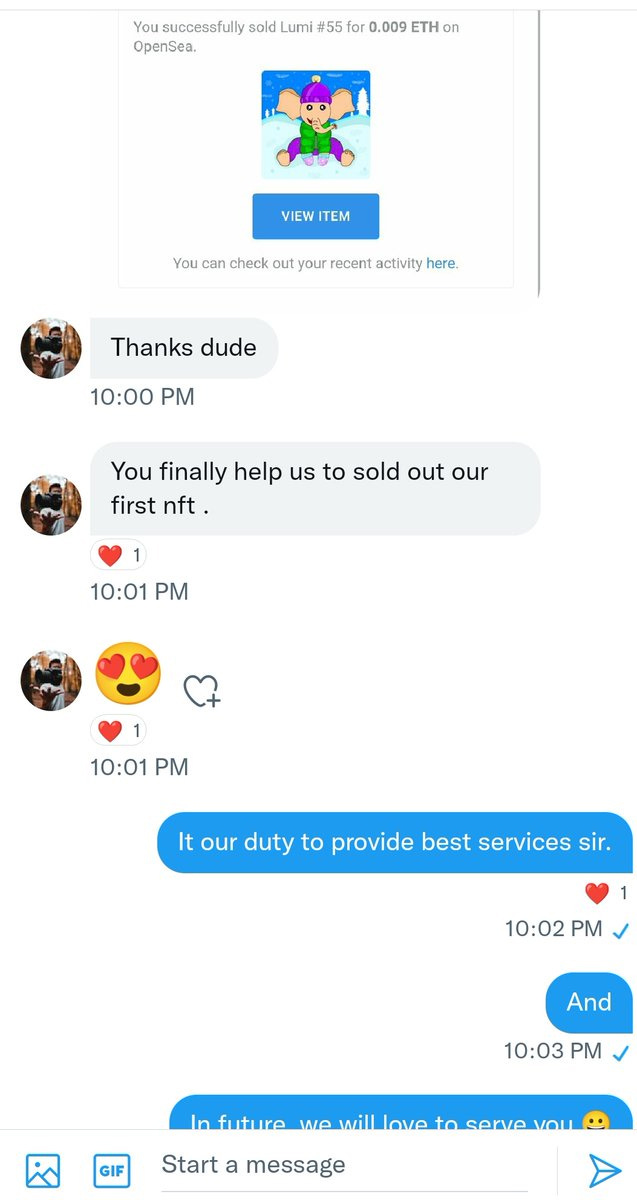
Task: Open the "here" recent activity link
Action: pyautogui.click(x=441, y=263)
